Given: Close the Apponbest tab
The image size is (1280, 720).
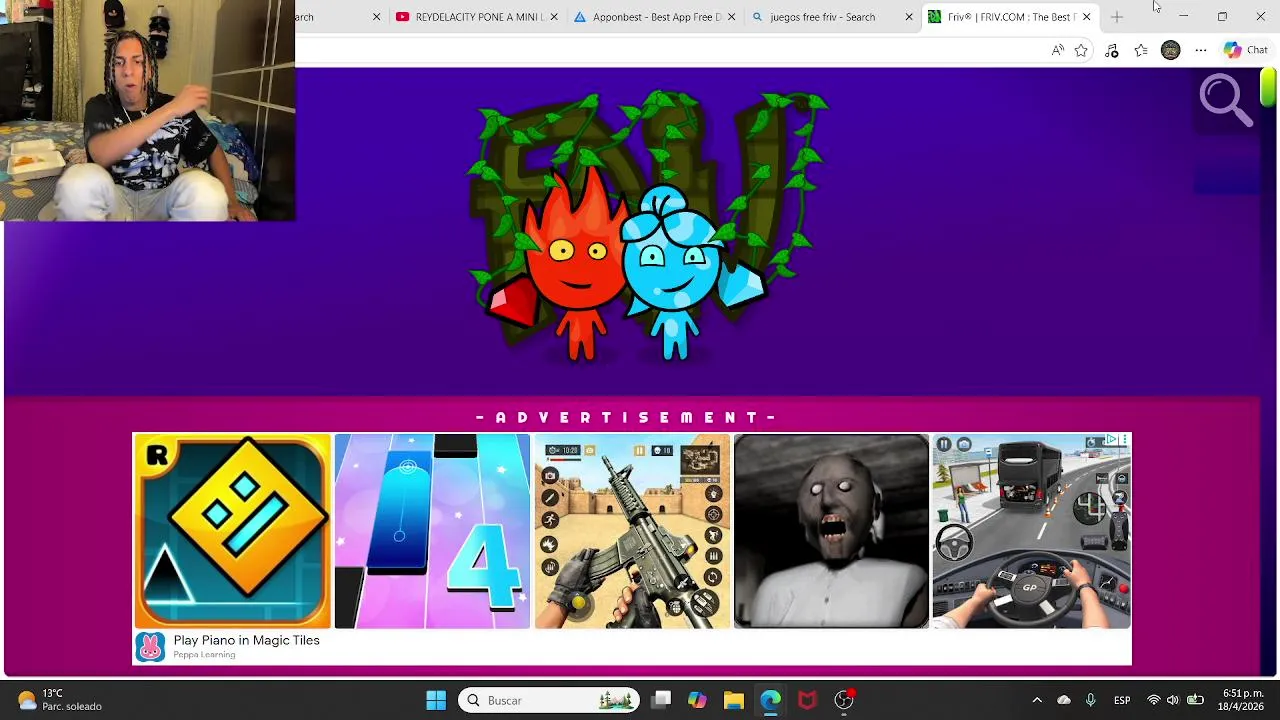Looking at the screenshot, I should pos(732,17).
